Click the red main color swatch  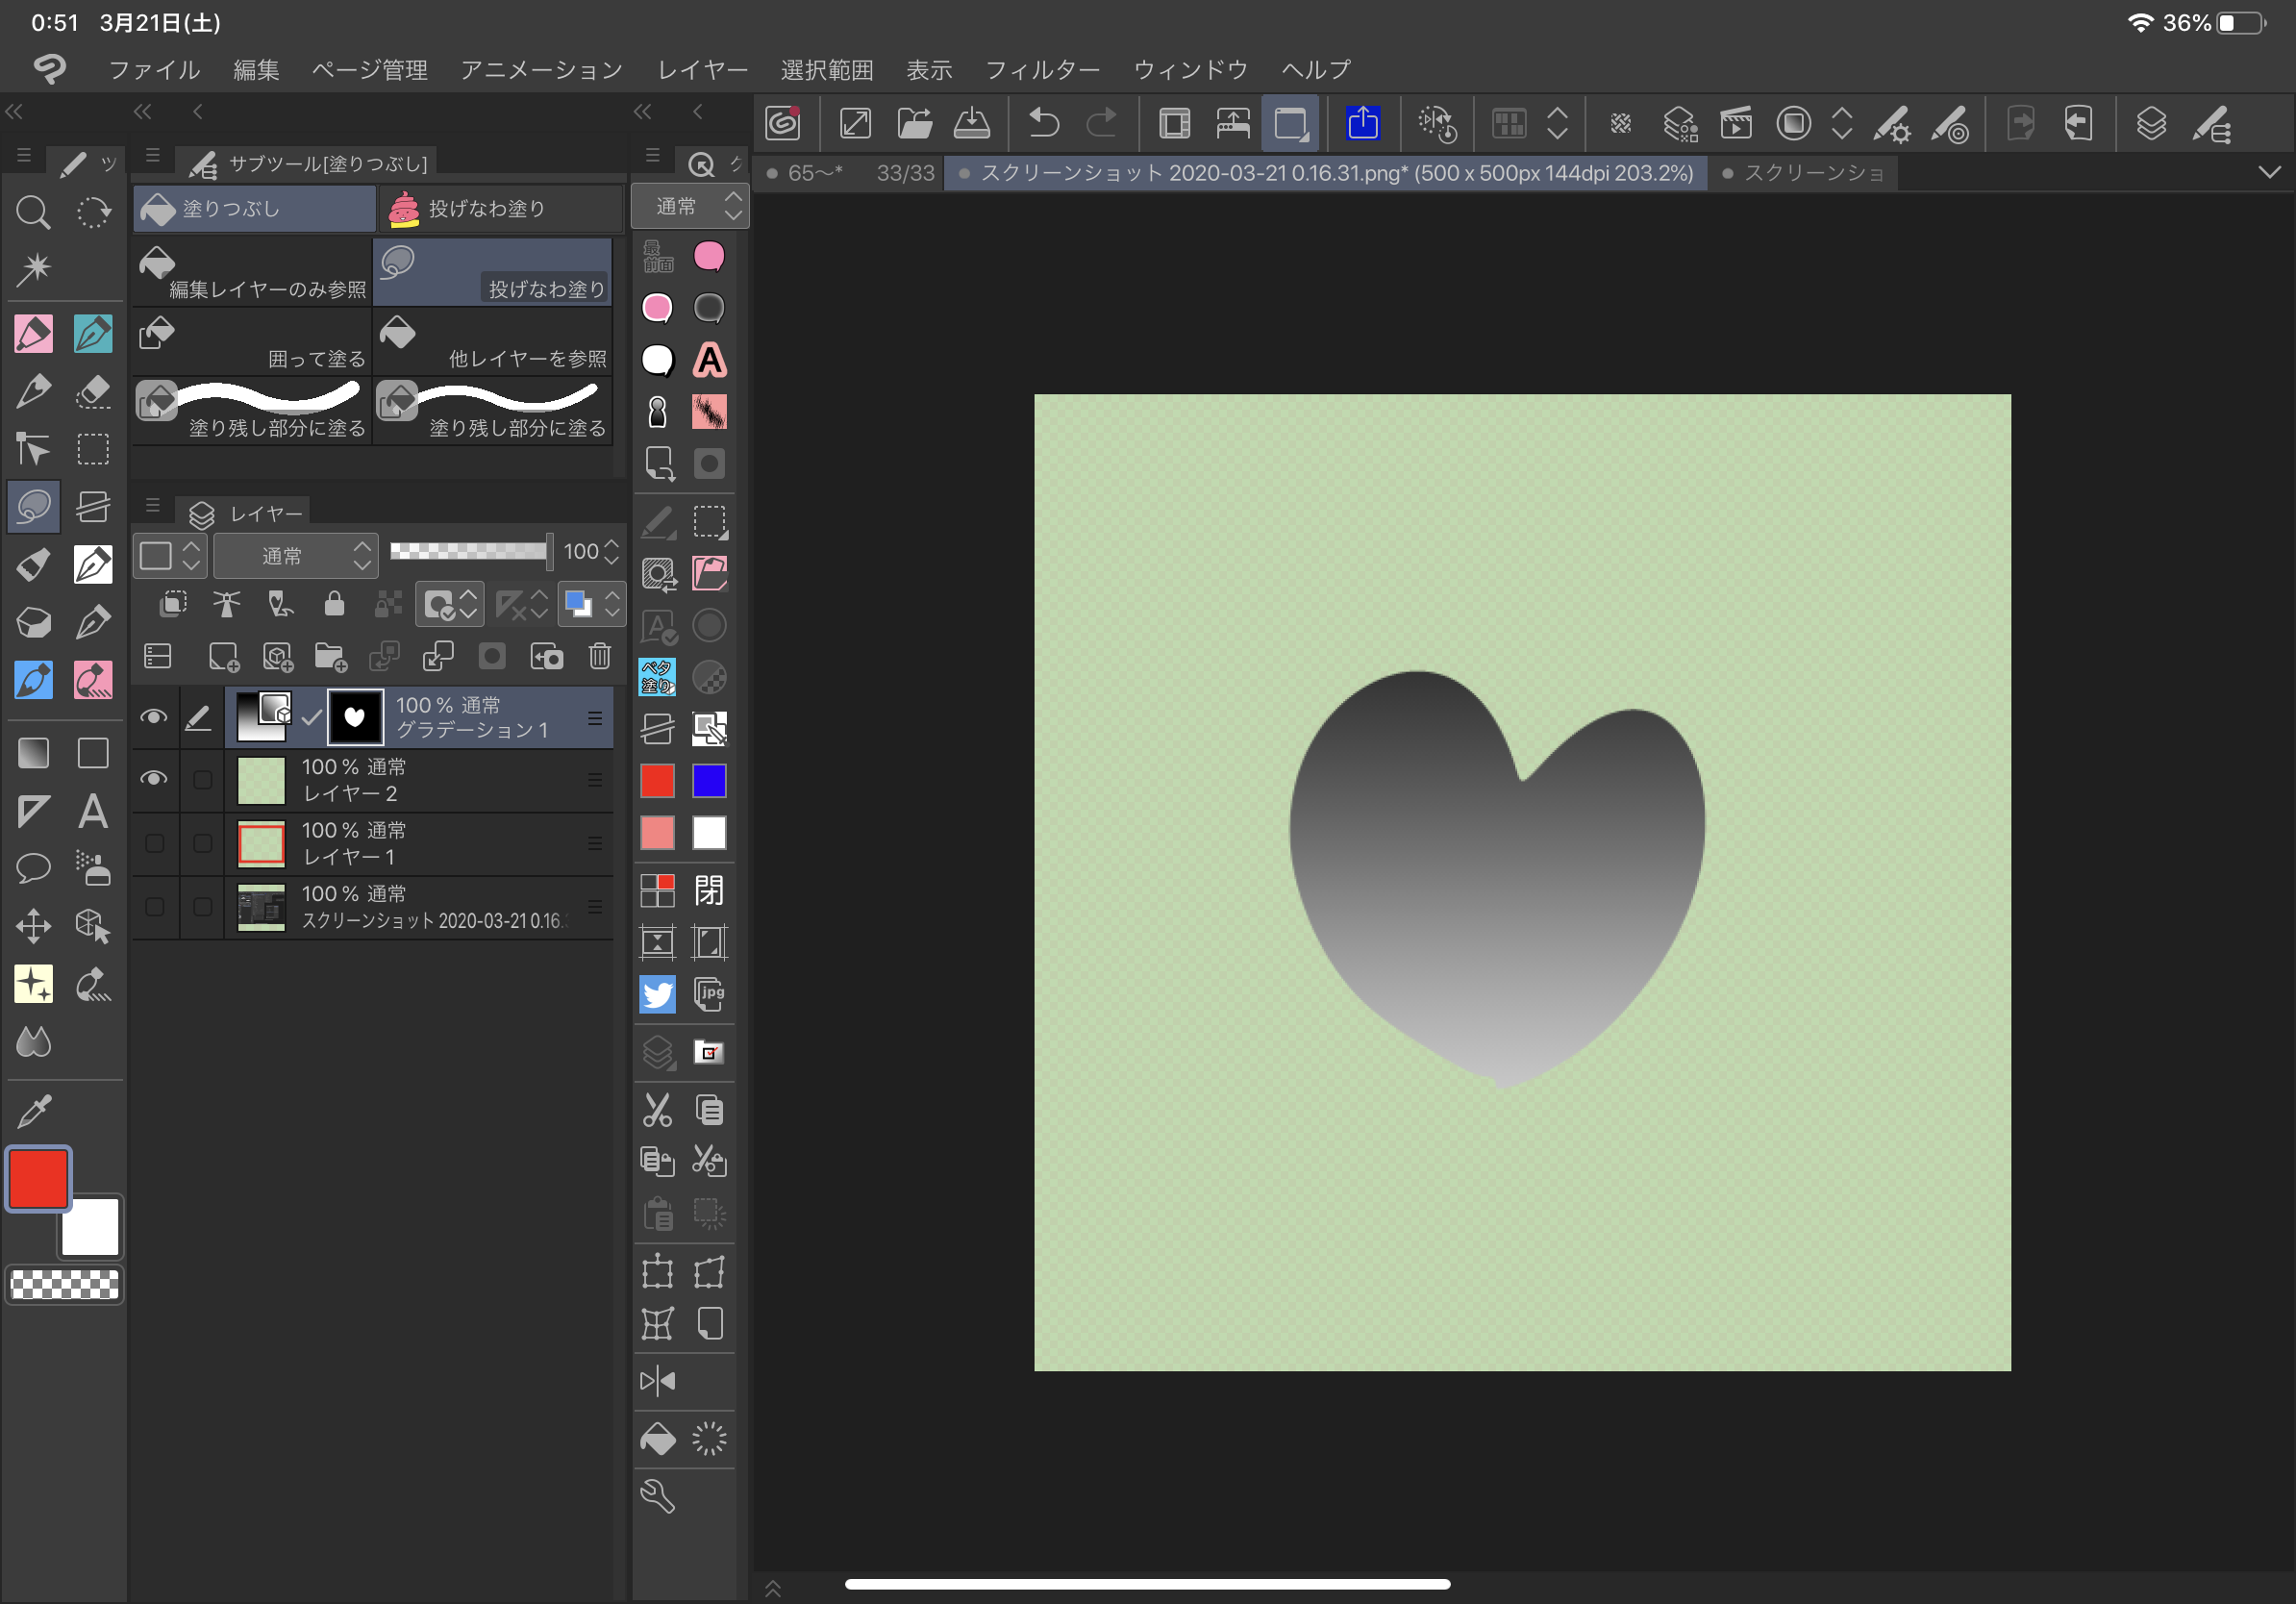point(38,1179)
